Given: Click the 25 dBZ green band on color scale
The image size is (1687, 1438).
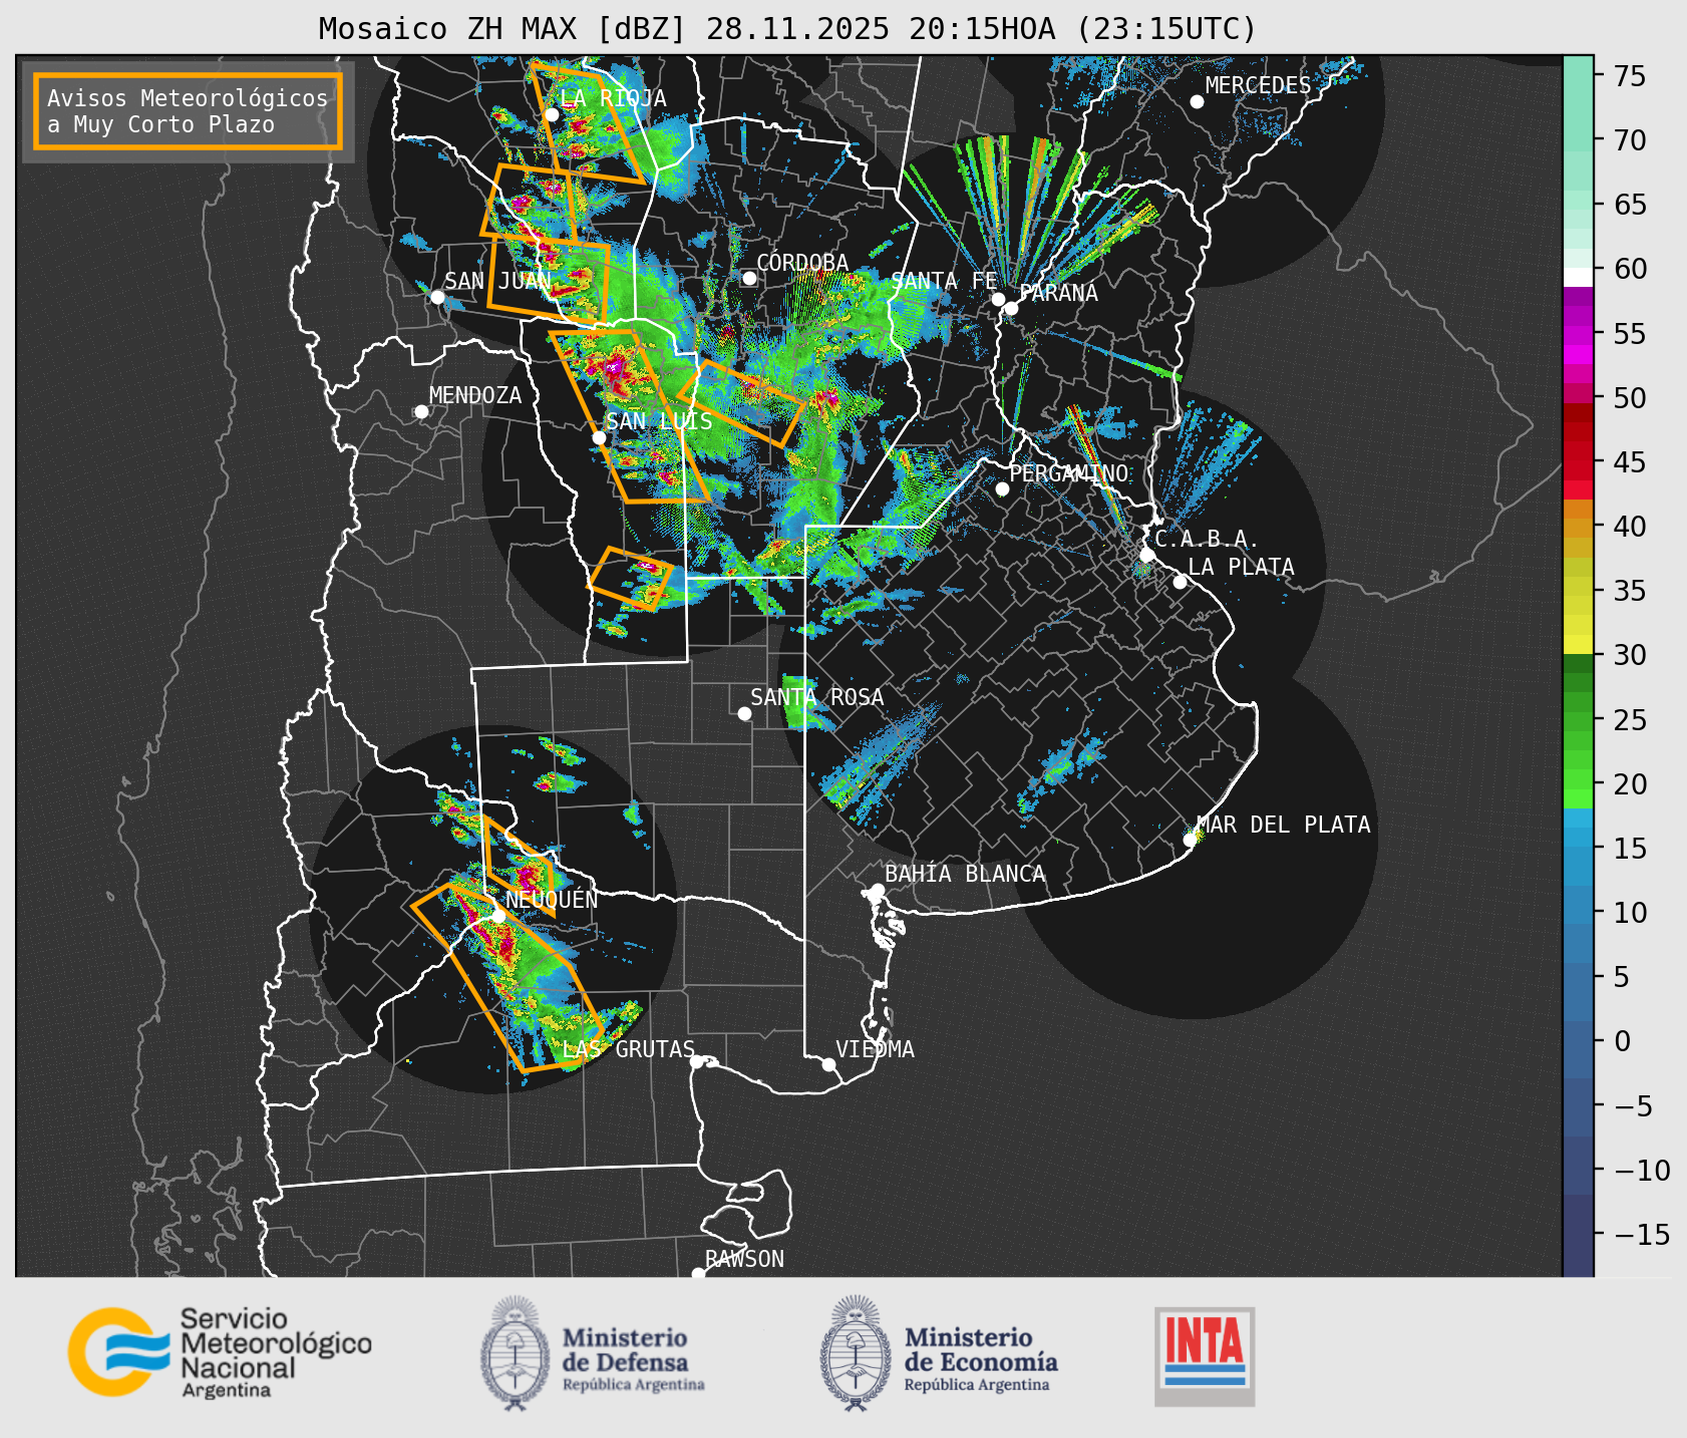Looking at the screenshot, I should (1578, 719).
